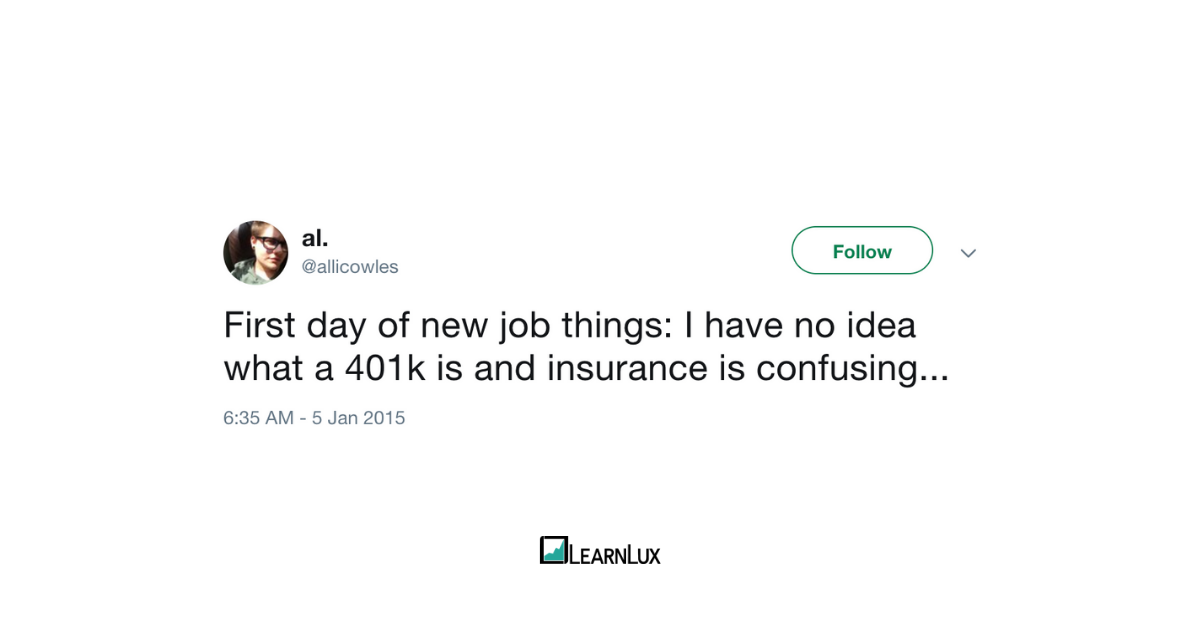Select the word "what" starting line two
This screenshot has width=1200, height=627.
tap(260, 369)
